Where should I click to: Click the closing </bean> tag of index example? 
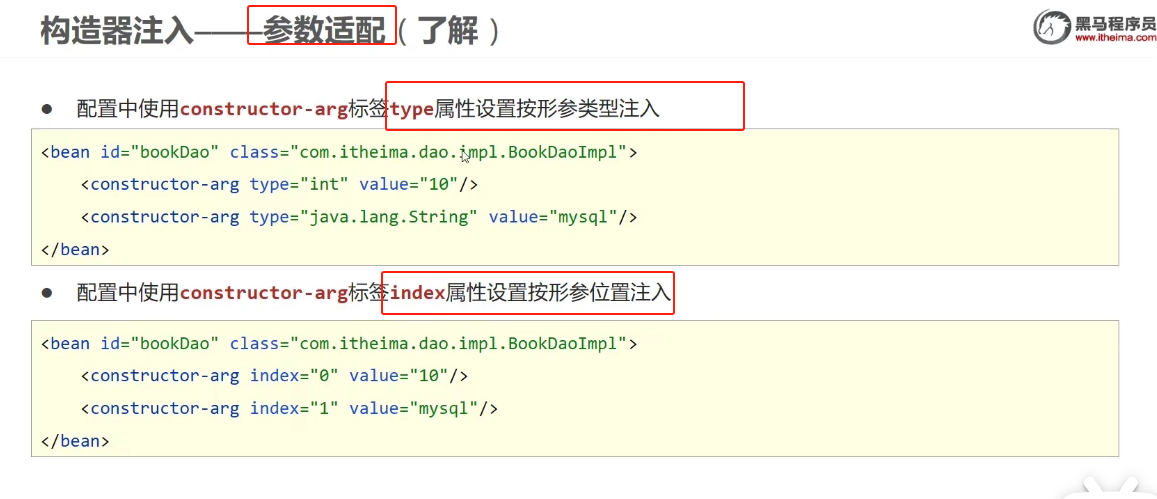(x=75, y=441)
